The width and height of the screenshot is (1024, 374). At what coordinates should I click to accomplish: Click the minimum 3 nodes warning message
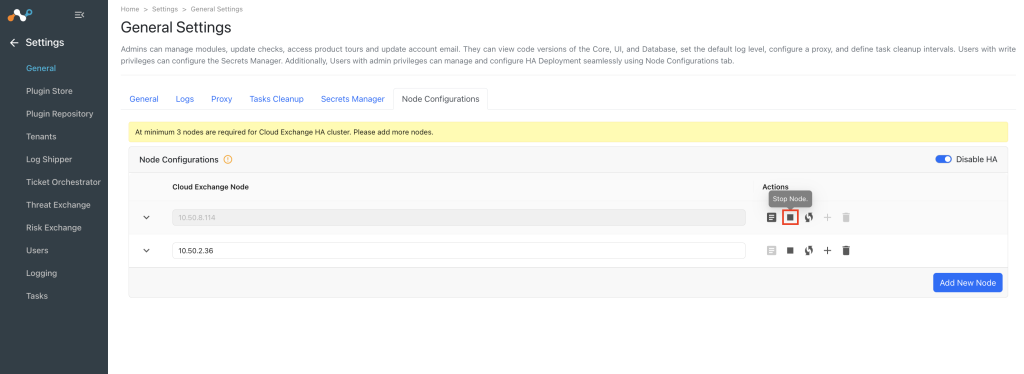click(x=284, y=132)
